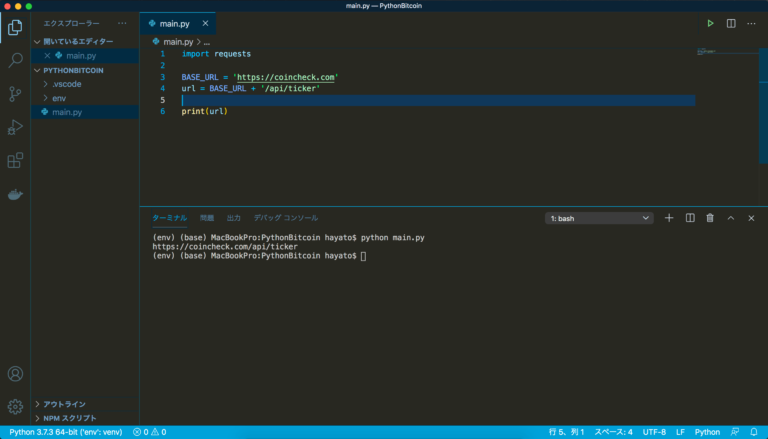Screen dimensions: 768x439
Task: Click the warnings count icon in status bar
Action: 155,432
